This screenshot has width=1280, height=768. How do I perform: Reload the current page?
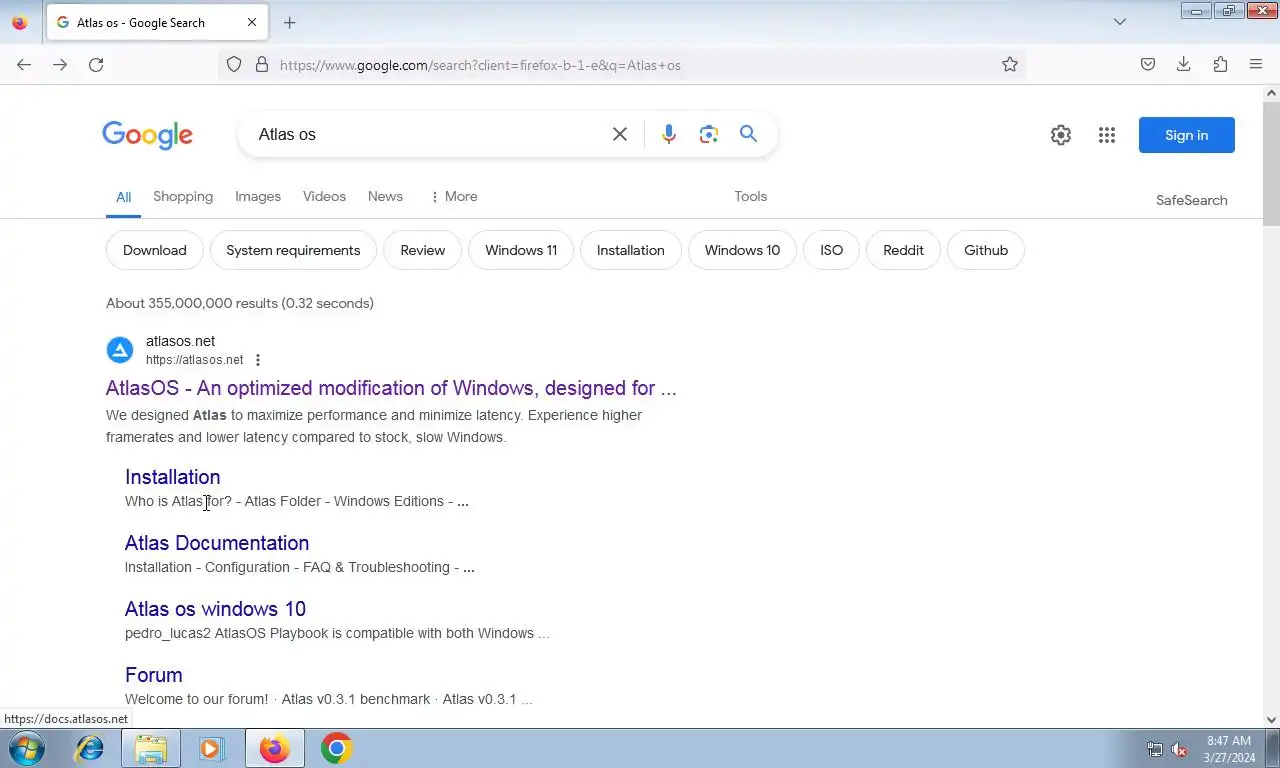[96, 65]
